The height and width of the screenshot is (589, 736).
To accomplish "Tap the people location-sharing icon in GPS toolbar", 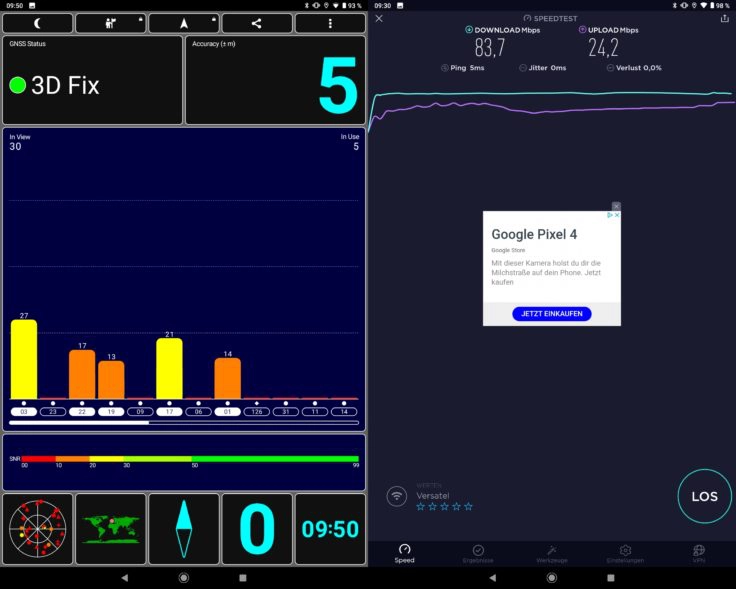I will (111, 23).
